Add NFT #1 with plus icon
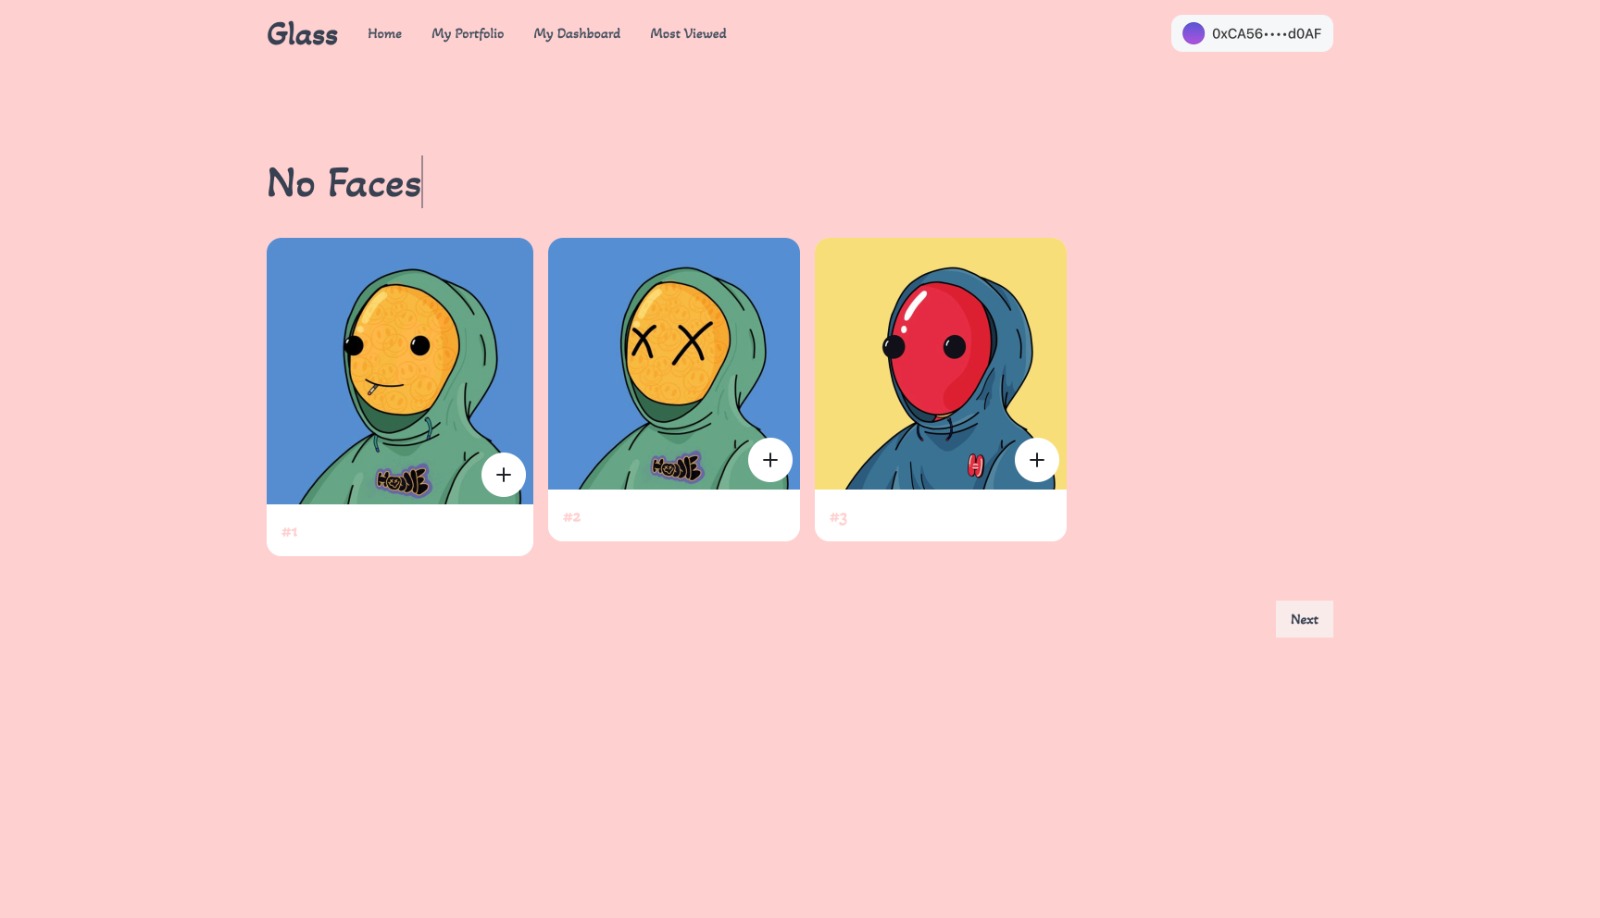 [x=503, y=475]
